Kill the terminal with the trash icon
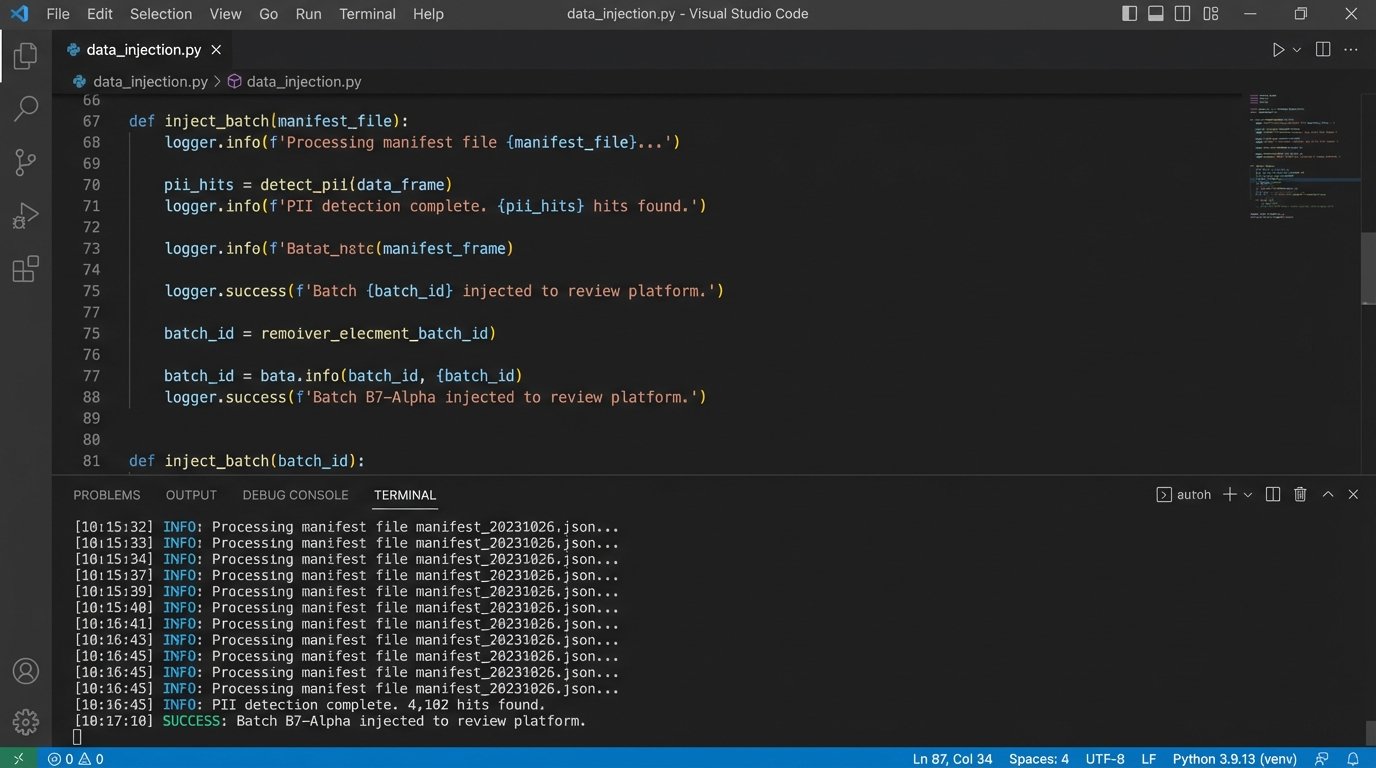 [x=1299, y=494]
